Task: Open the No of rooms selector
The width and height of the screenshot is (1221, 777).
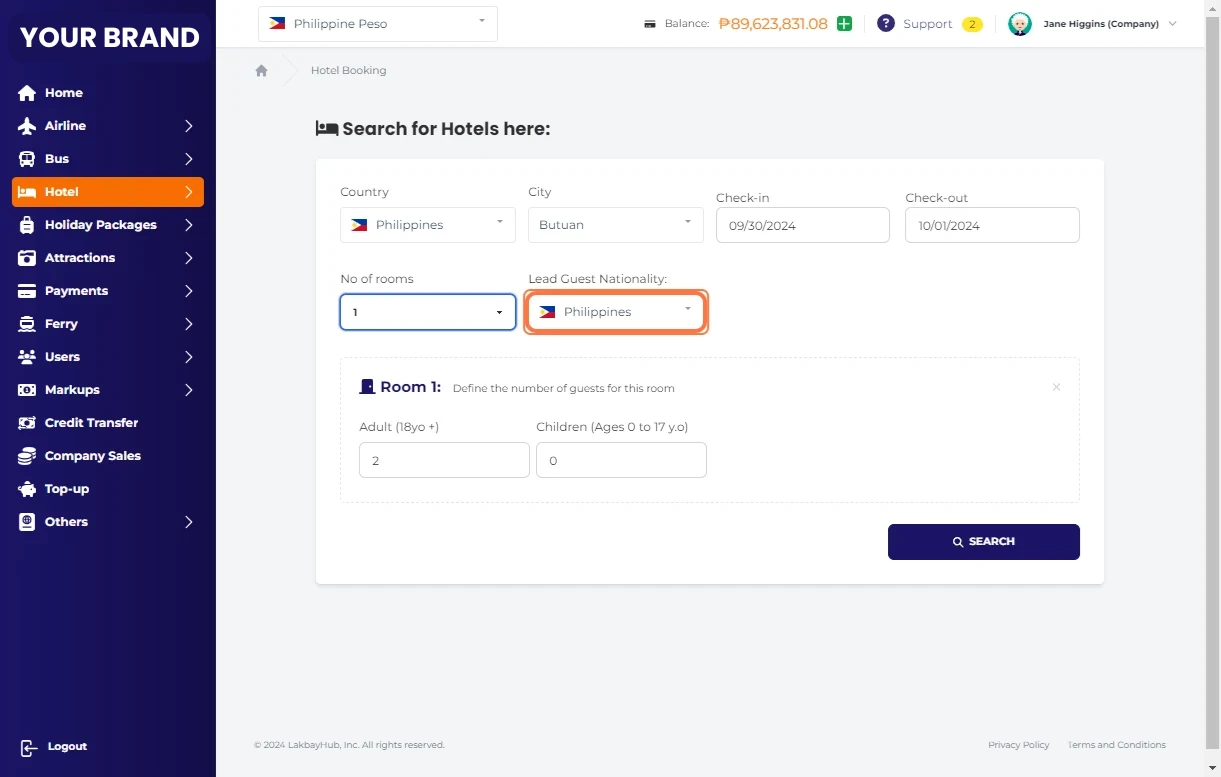Action: click(x=427, y=312)
